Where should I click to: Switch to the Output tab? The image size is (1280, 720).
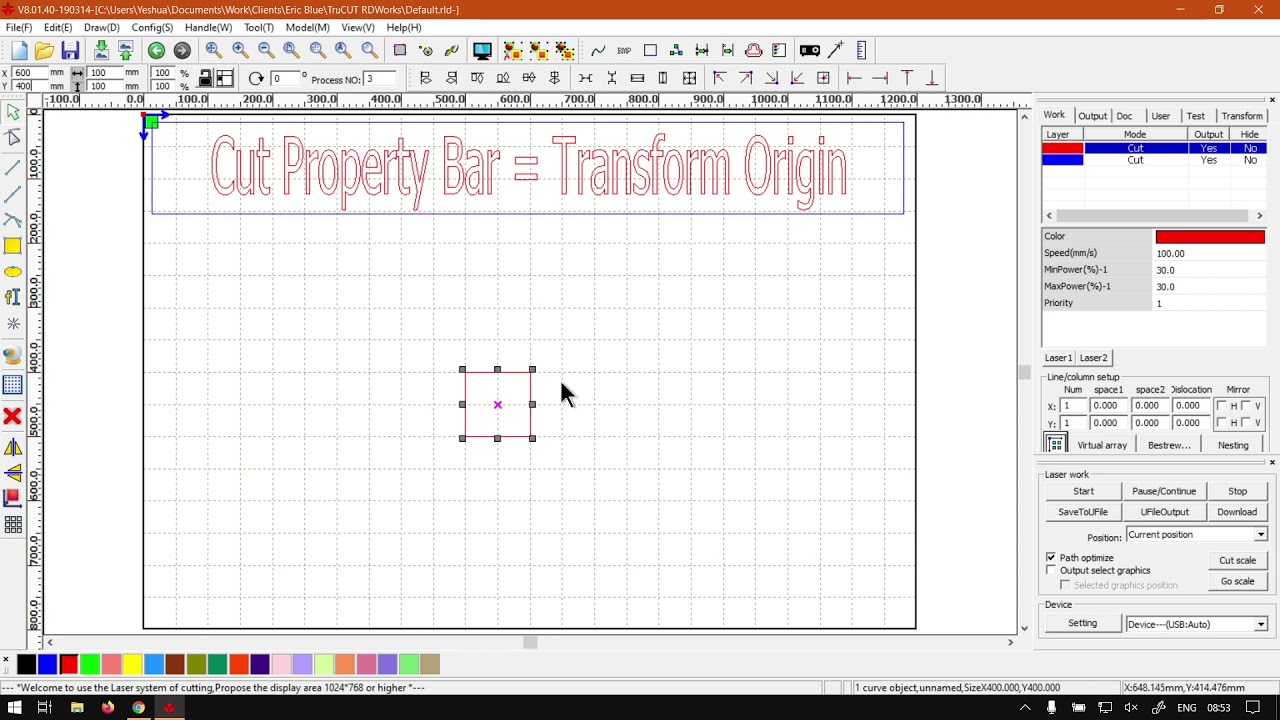[x=1092, y=116]
